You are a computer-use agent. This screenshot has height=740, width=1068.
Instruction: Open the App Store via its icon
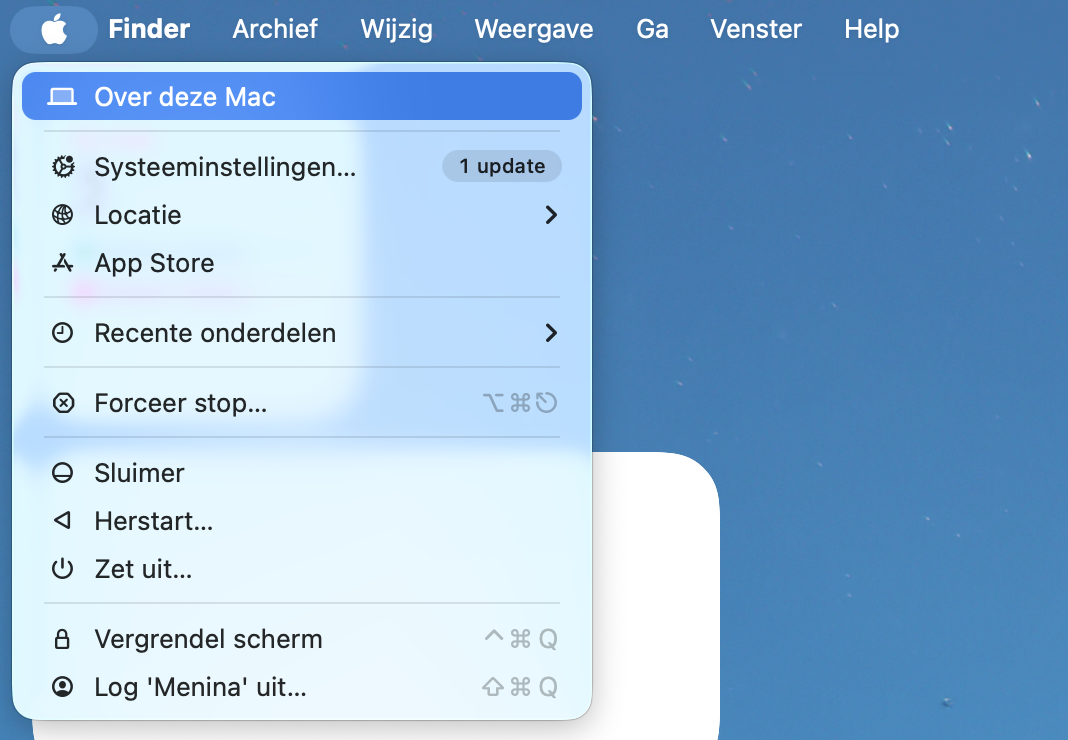(x=62, y=263)
